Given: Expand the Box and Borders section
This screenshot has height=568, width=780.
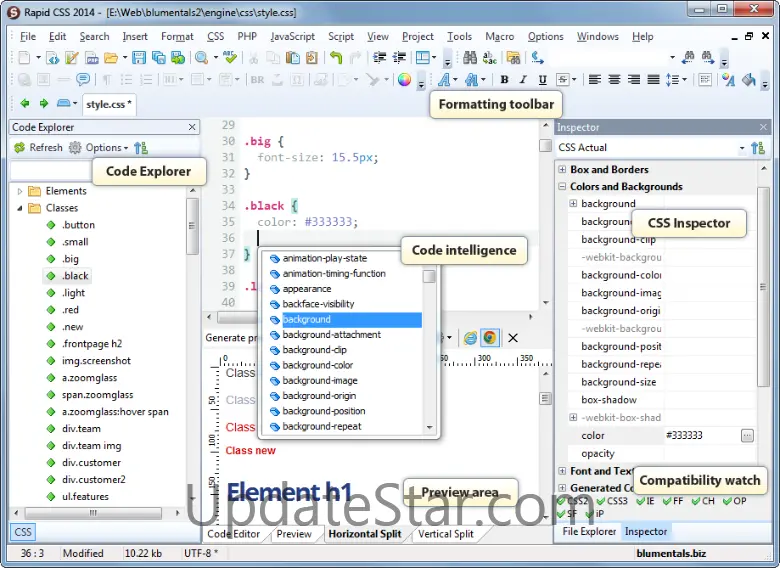Looking at the screenshot, I should pos(562,170).
